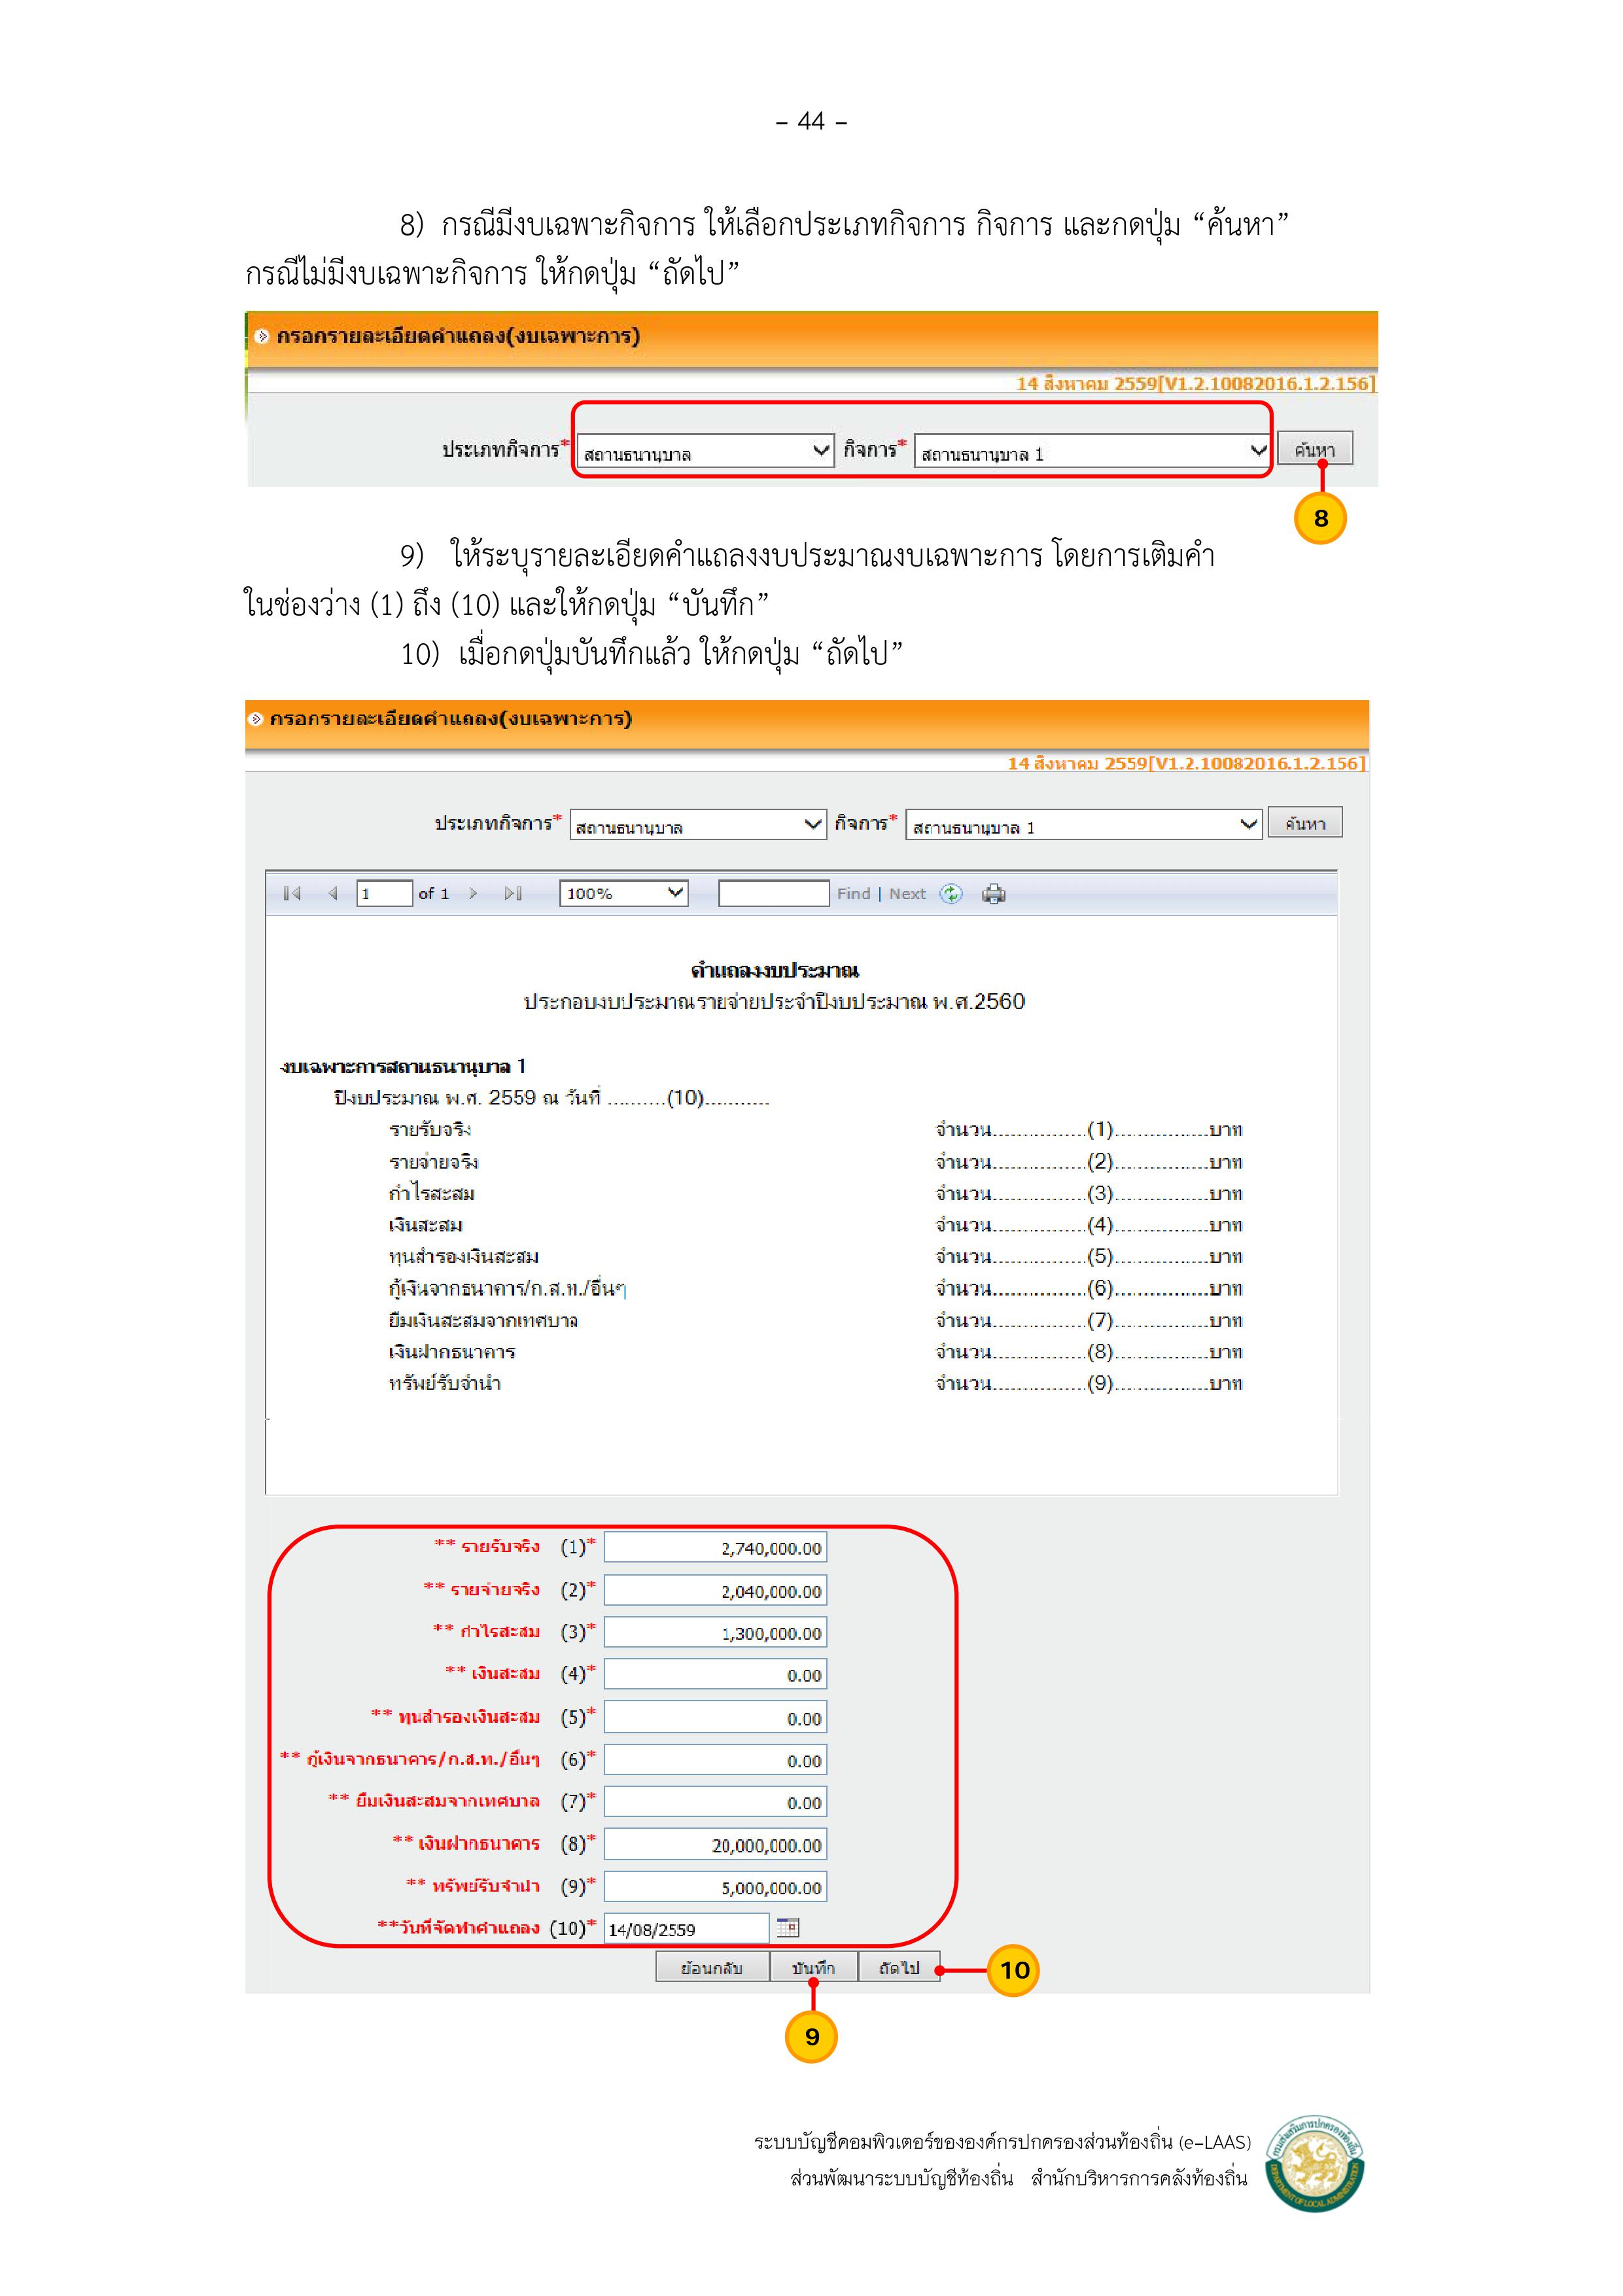Click the print report icon
This screenshot has width=1623, height=2296.
(x=993, y=894)
